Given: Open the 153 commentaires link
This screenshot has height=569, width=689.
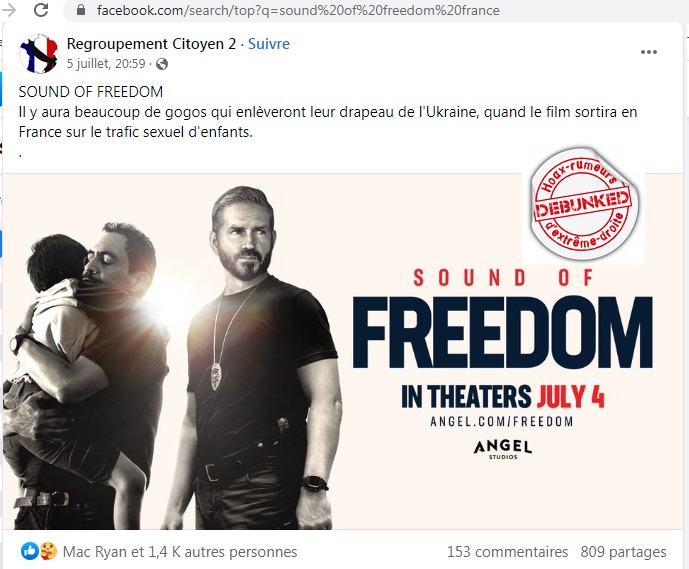Looking at the screenshot, I should pos(508,552).
